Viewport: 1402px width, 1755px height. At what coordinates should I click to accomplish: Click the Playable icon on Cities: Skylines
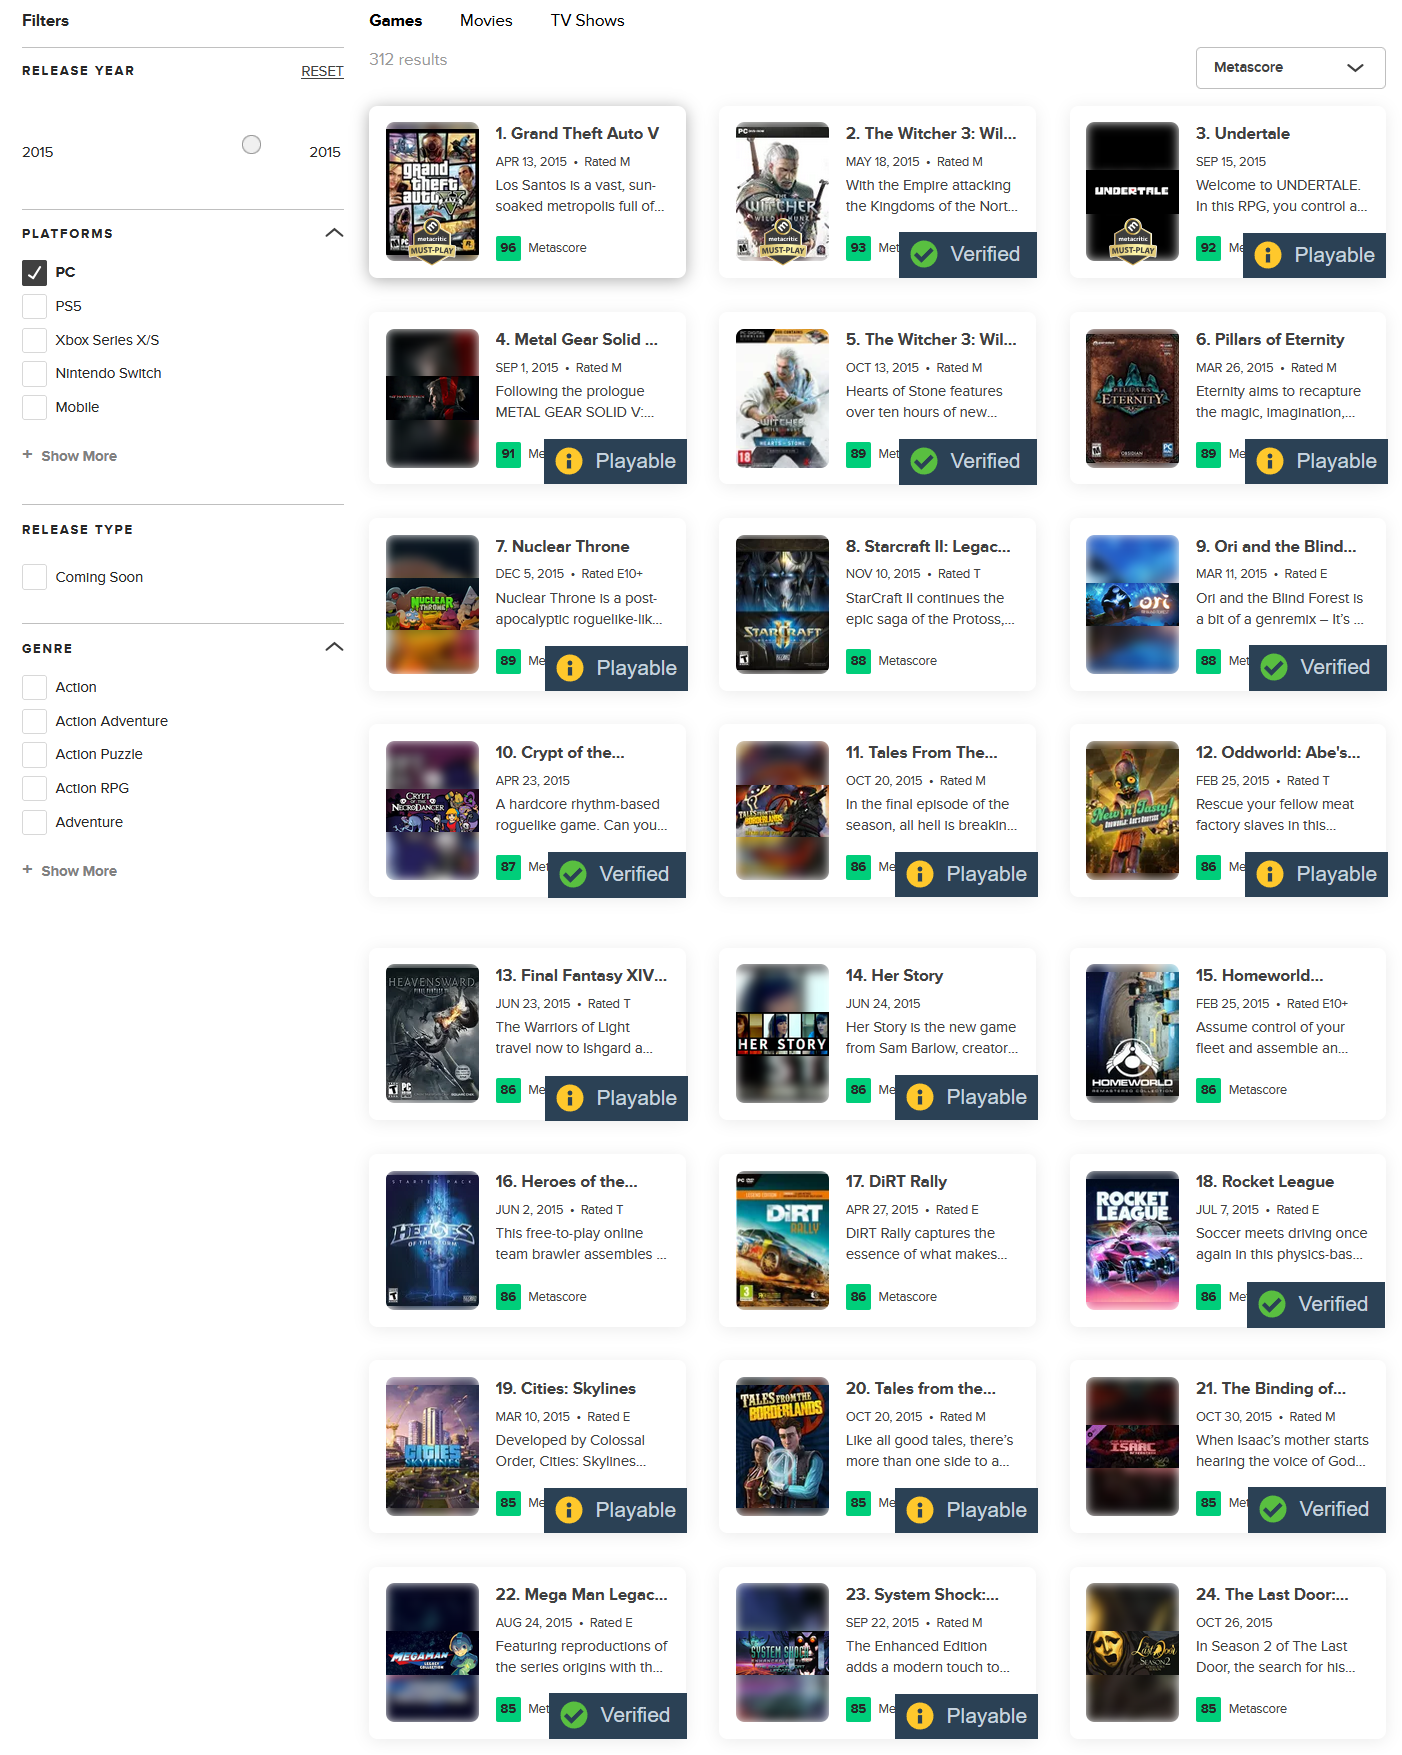pyautogui.click(x=569, y=1510)
